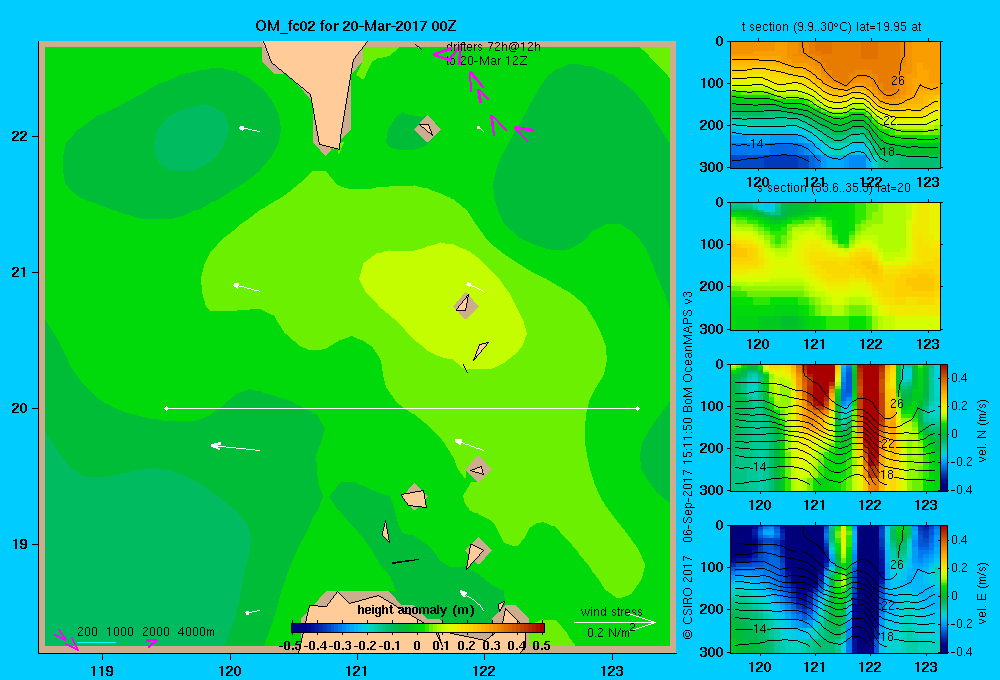
Task: Click latitude label 20 on main map axis
Action: point(20,408)
